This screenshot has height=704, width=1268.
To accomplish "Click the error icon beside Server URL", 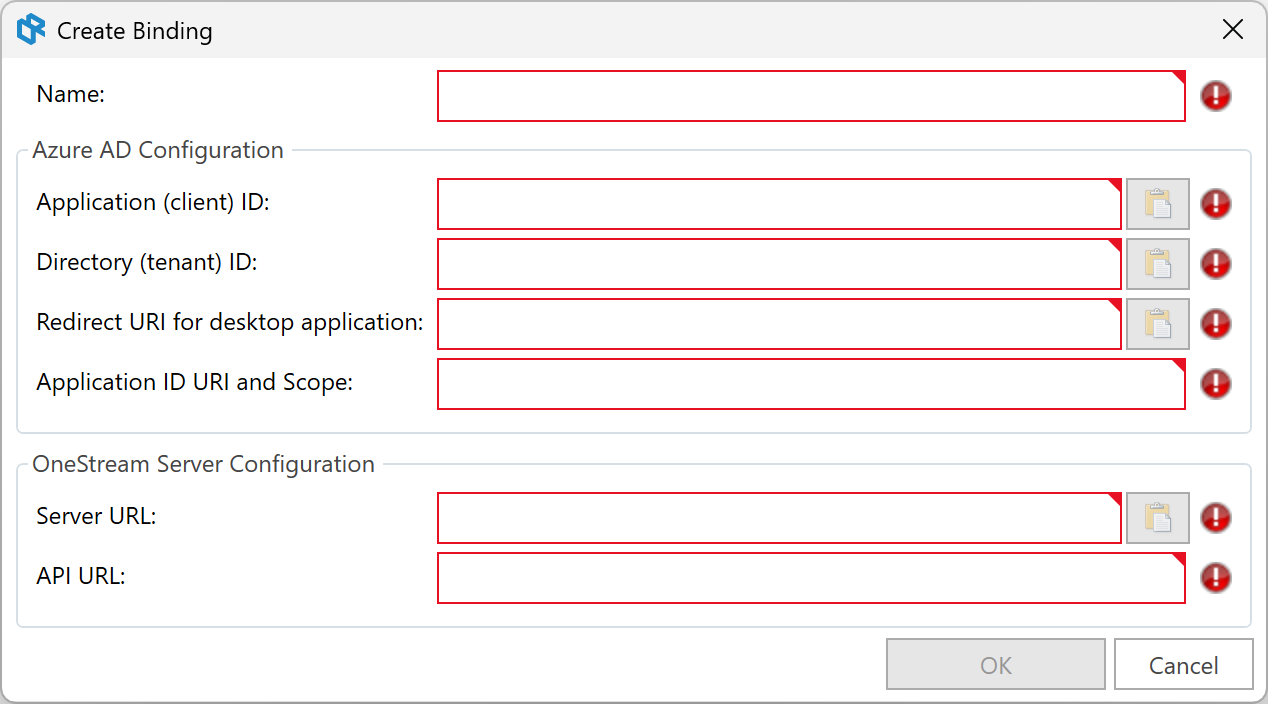I will (1216, 518).
